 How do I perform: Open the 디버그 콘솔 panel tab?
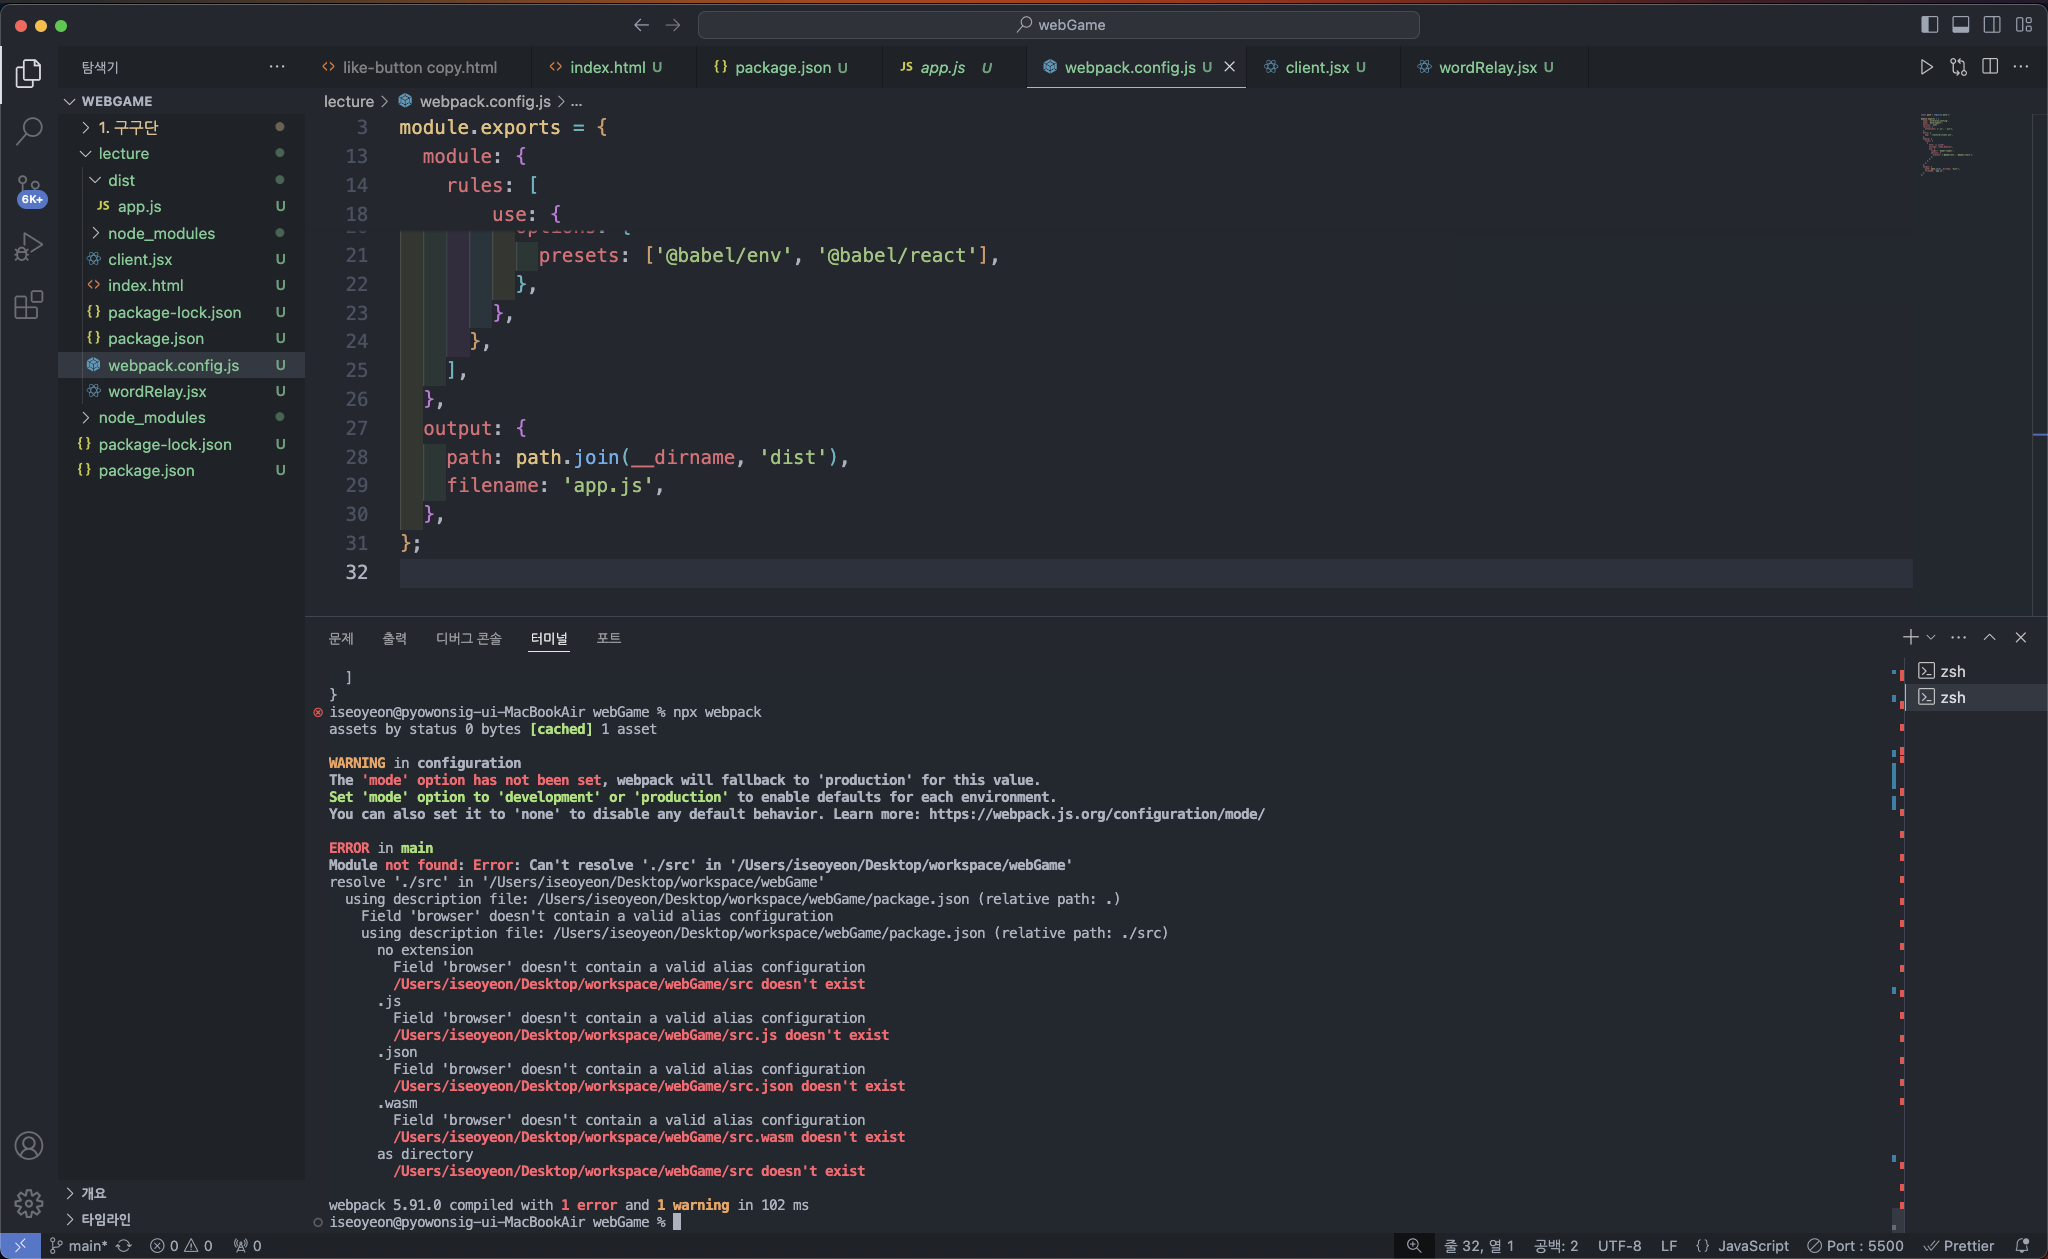tap(468, 638)
